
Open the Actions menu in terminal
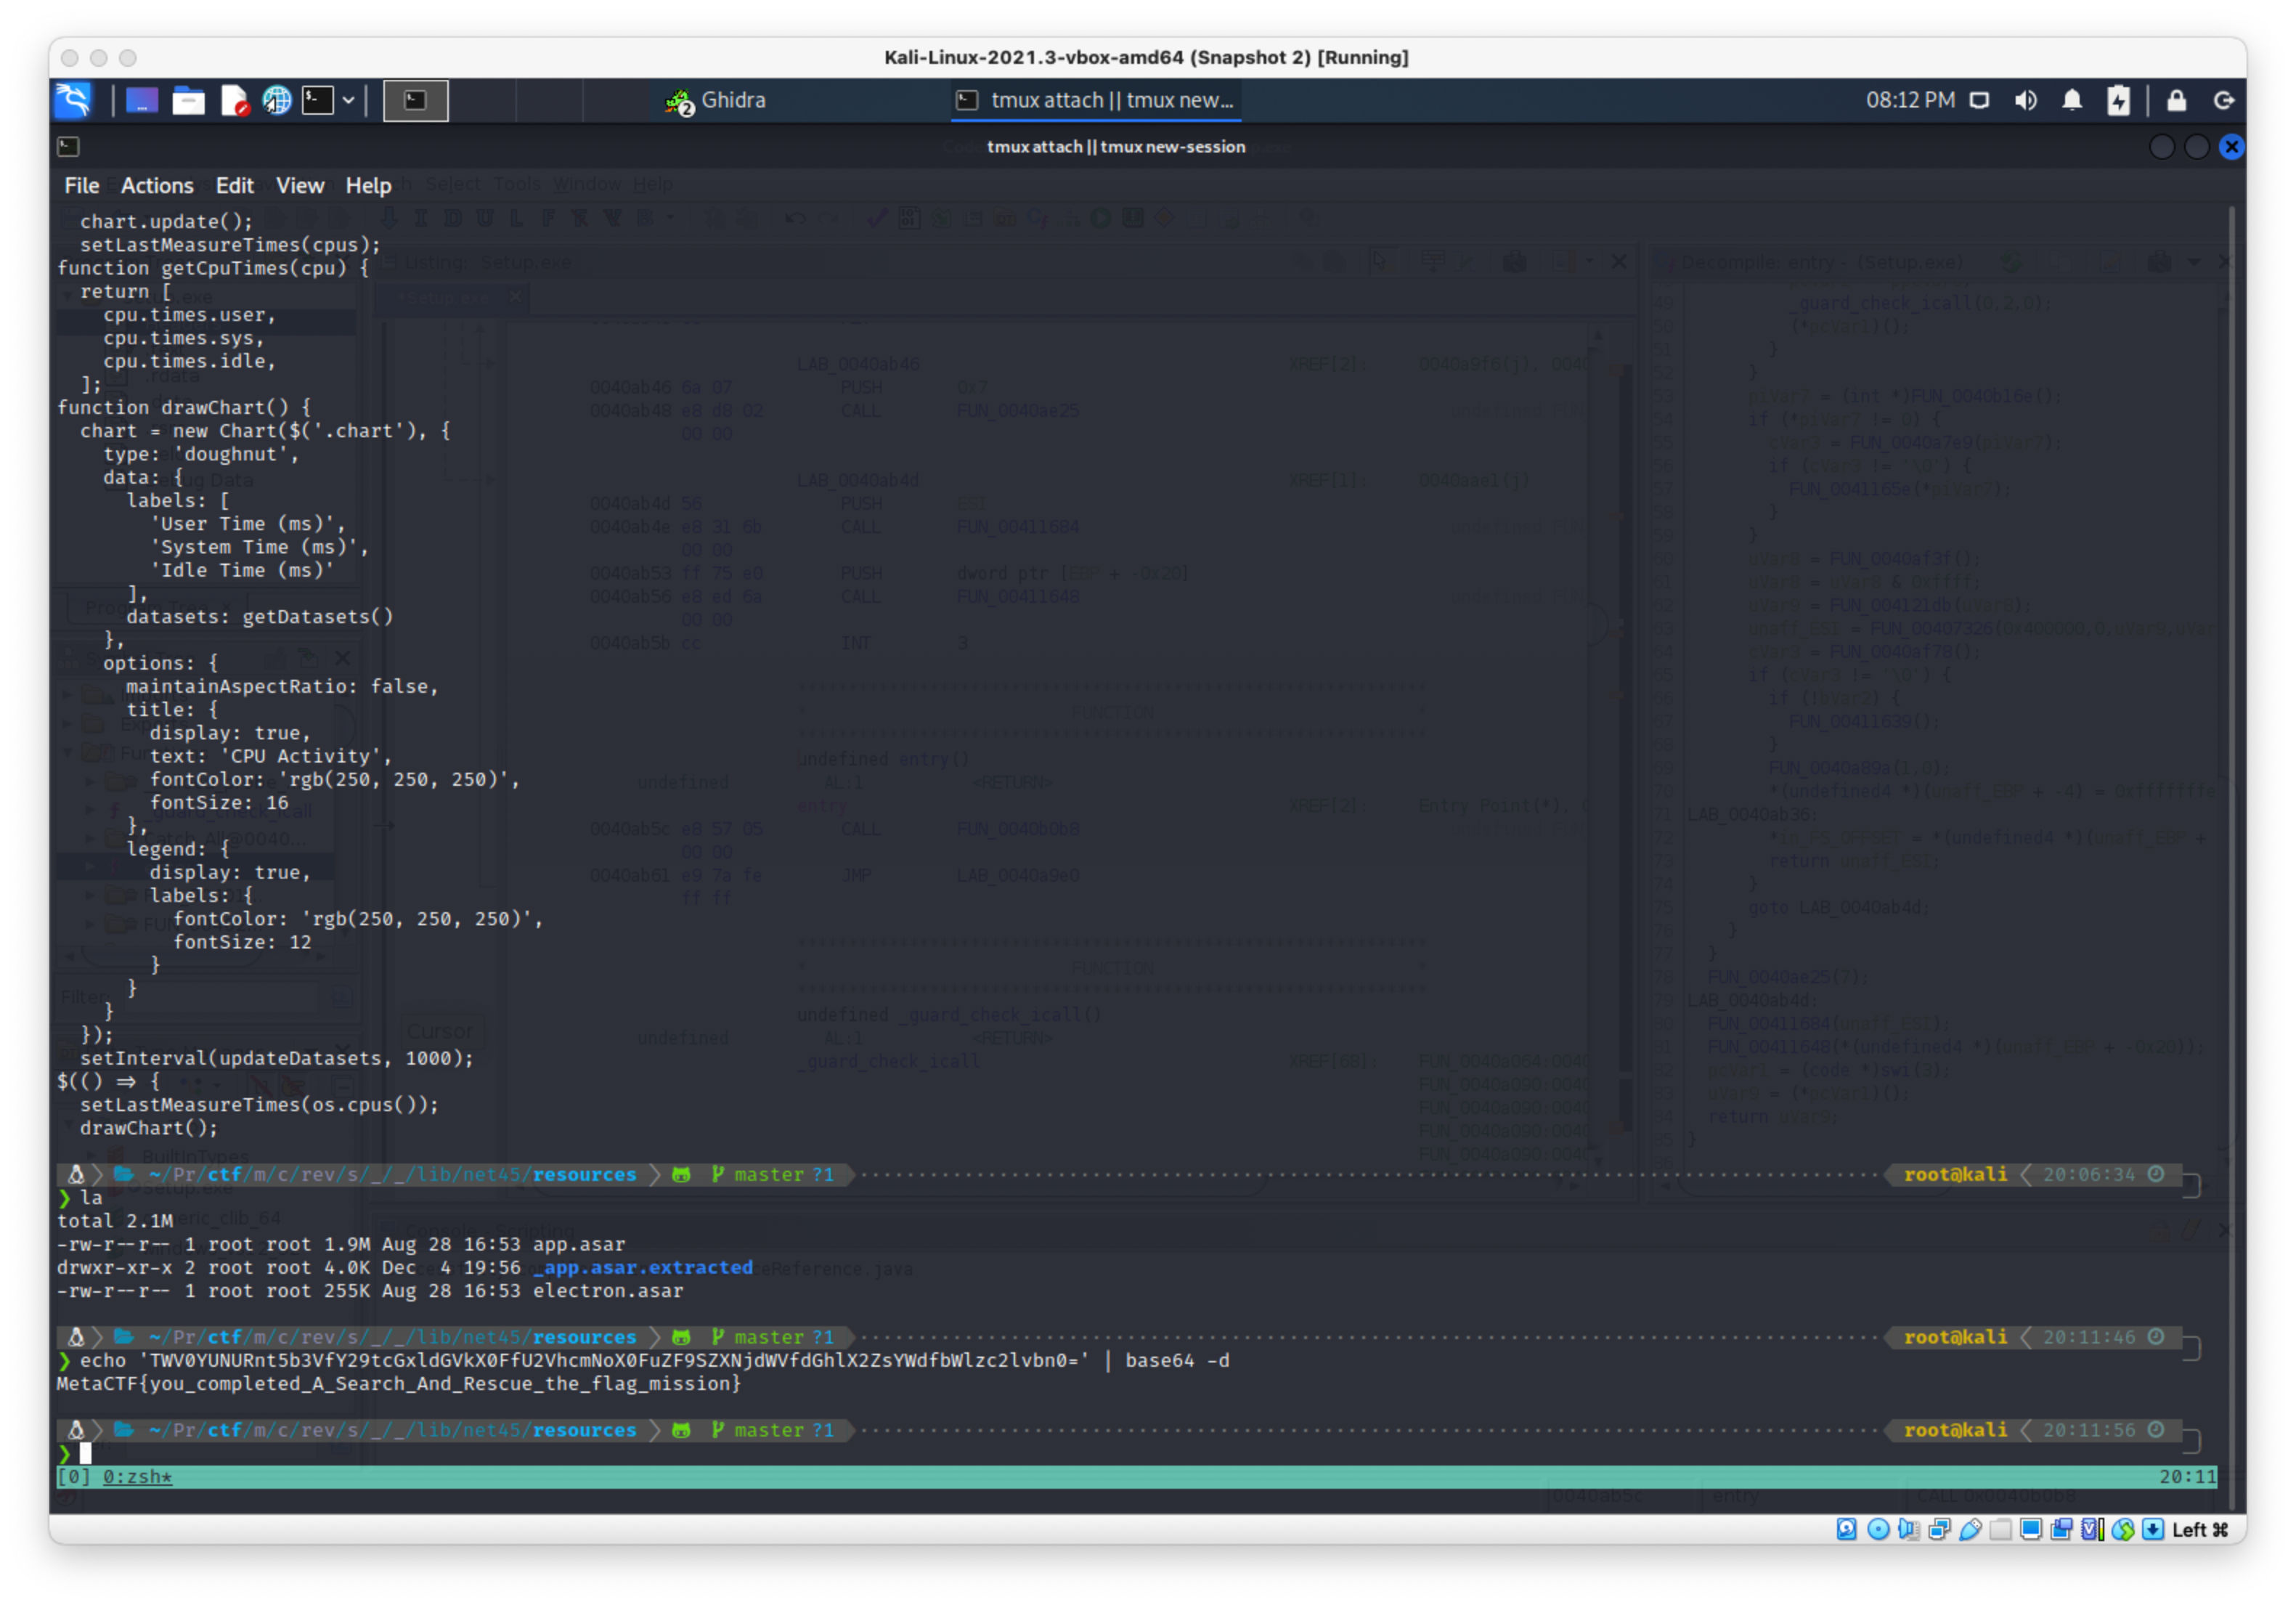click(157, 185)
